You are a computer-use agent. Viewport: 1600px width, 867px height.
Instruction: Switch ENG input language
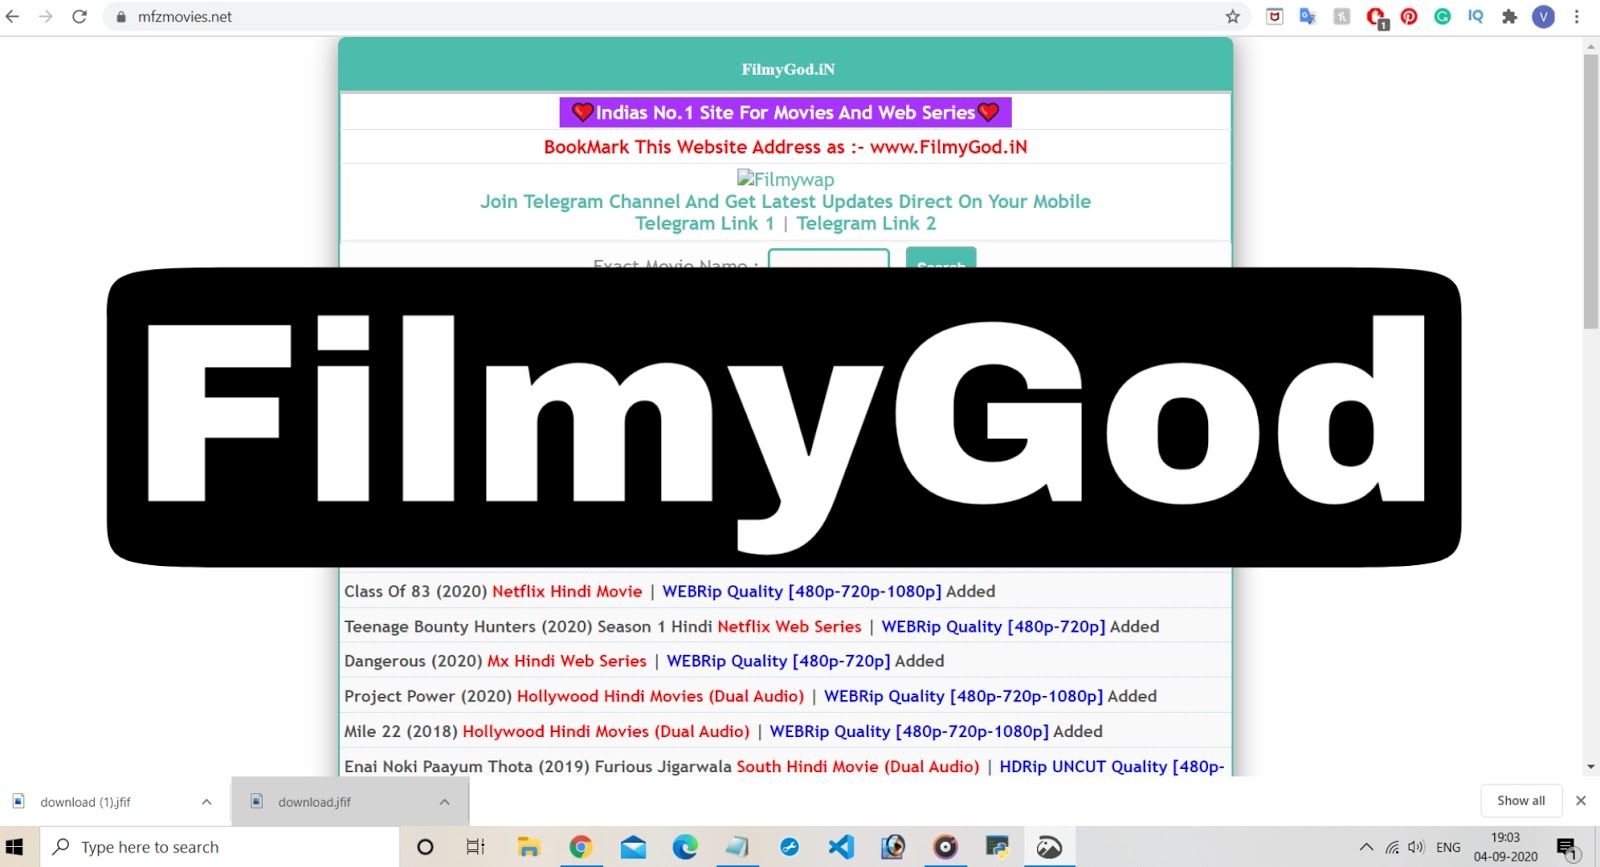click(1448, 847)
